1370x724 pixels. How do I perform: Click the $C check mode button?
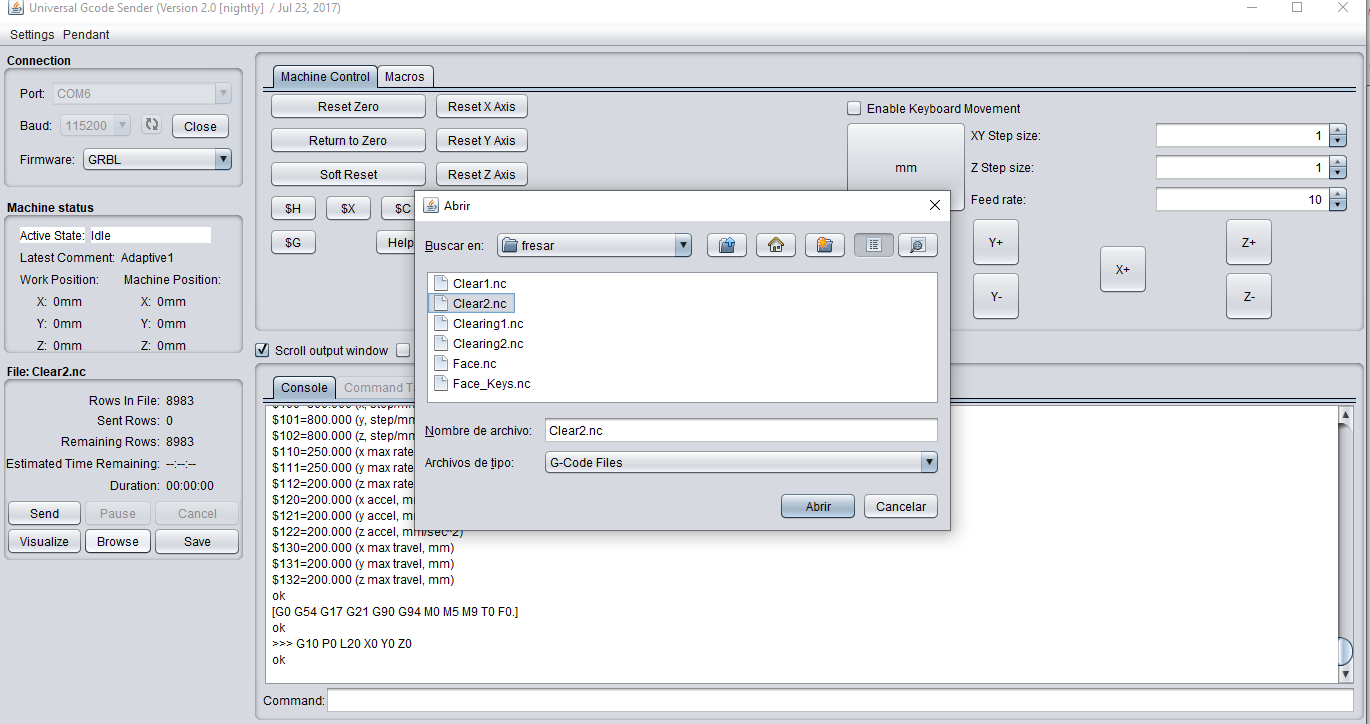398,208
